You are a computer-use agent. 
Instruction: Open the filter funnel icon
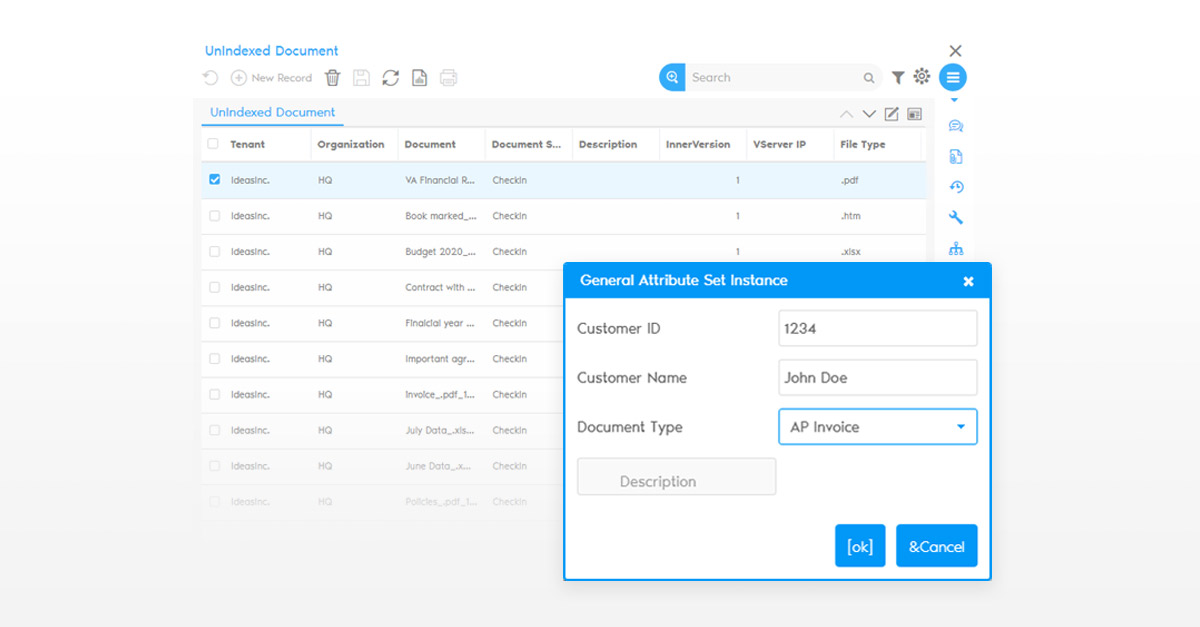(x=898, y=78)
